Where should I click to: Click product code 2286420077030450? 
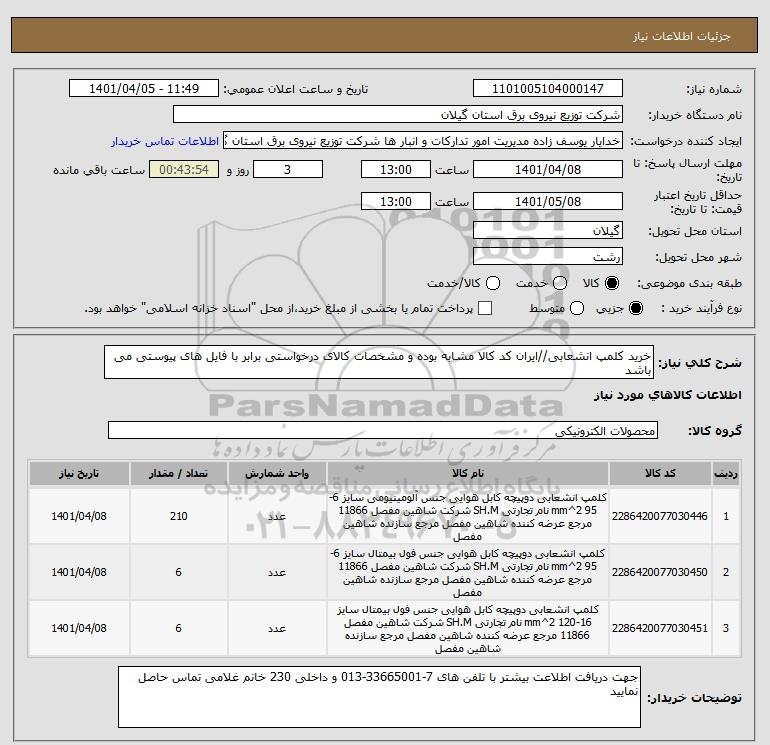tap(660, 573)
